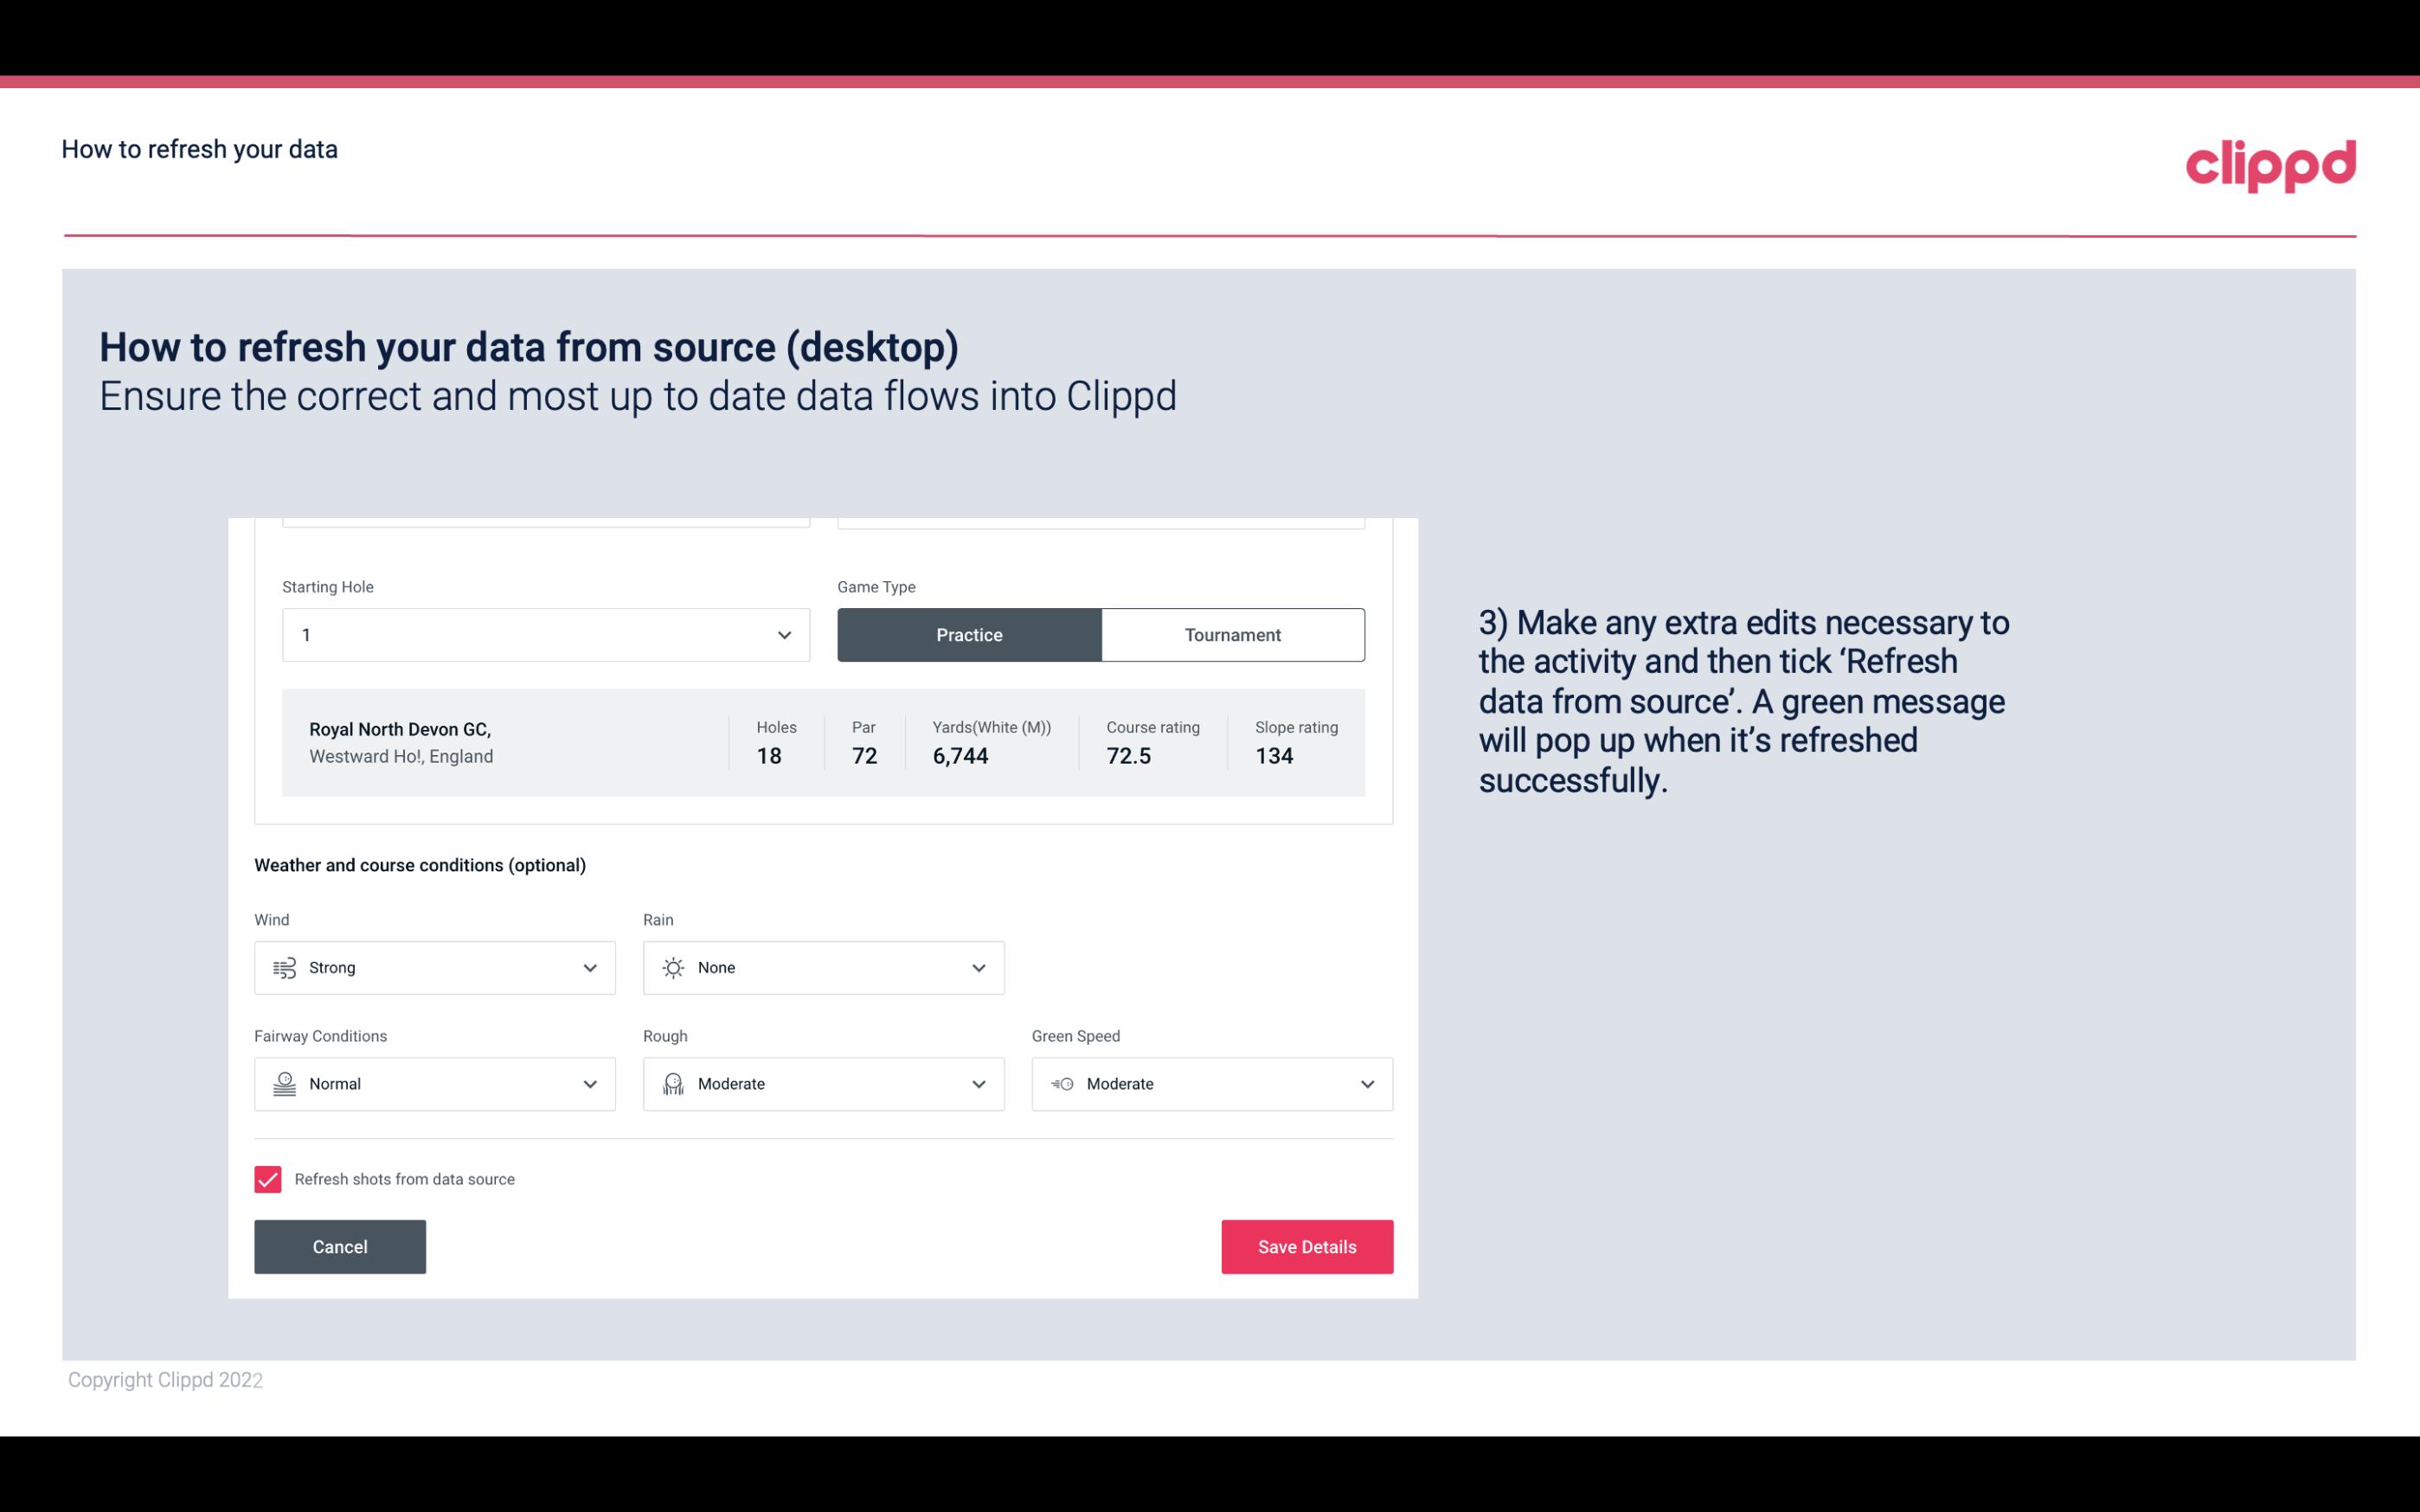This screenshot has width=2420, height=1512.
Task: Click Cancel button
Action: [340, 1246]
